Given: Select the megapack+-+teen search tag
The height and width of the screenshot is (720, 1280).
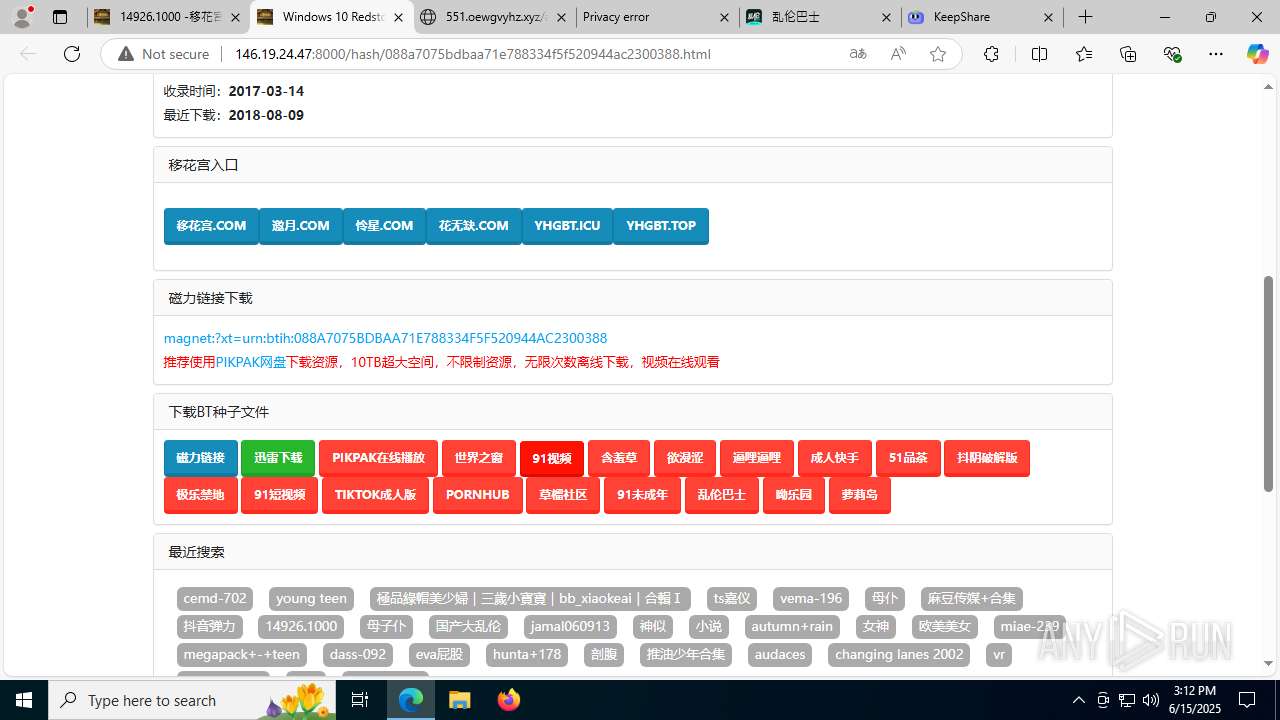Looking at the screenshot, I should [x=241, y=655].
